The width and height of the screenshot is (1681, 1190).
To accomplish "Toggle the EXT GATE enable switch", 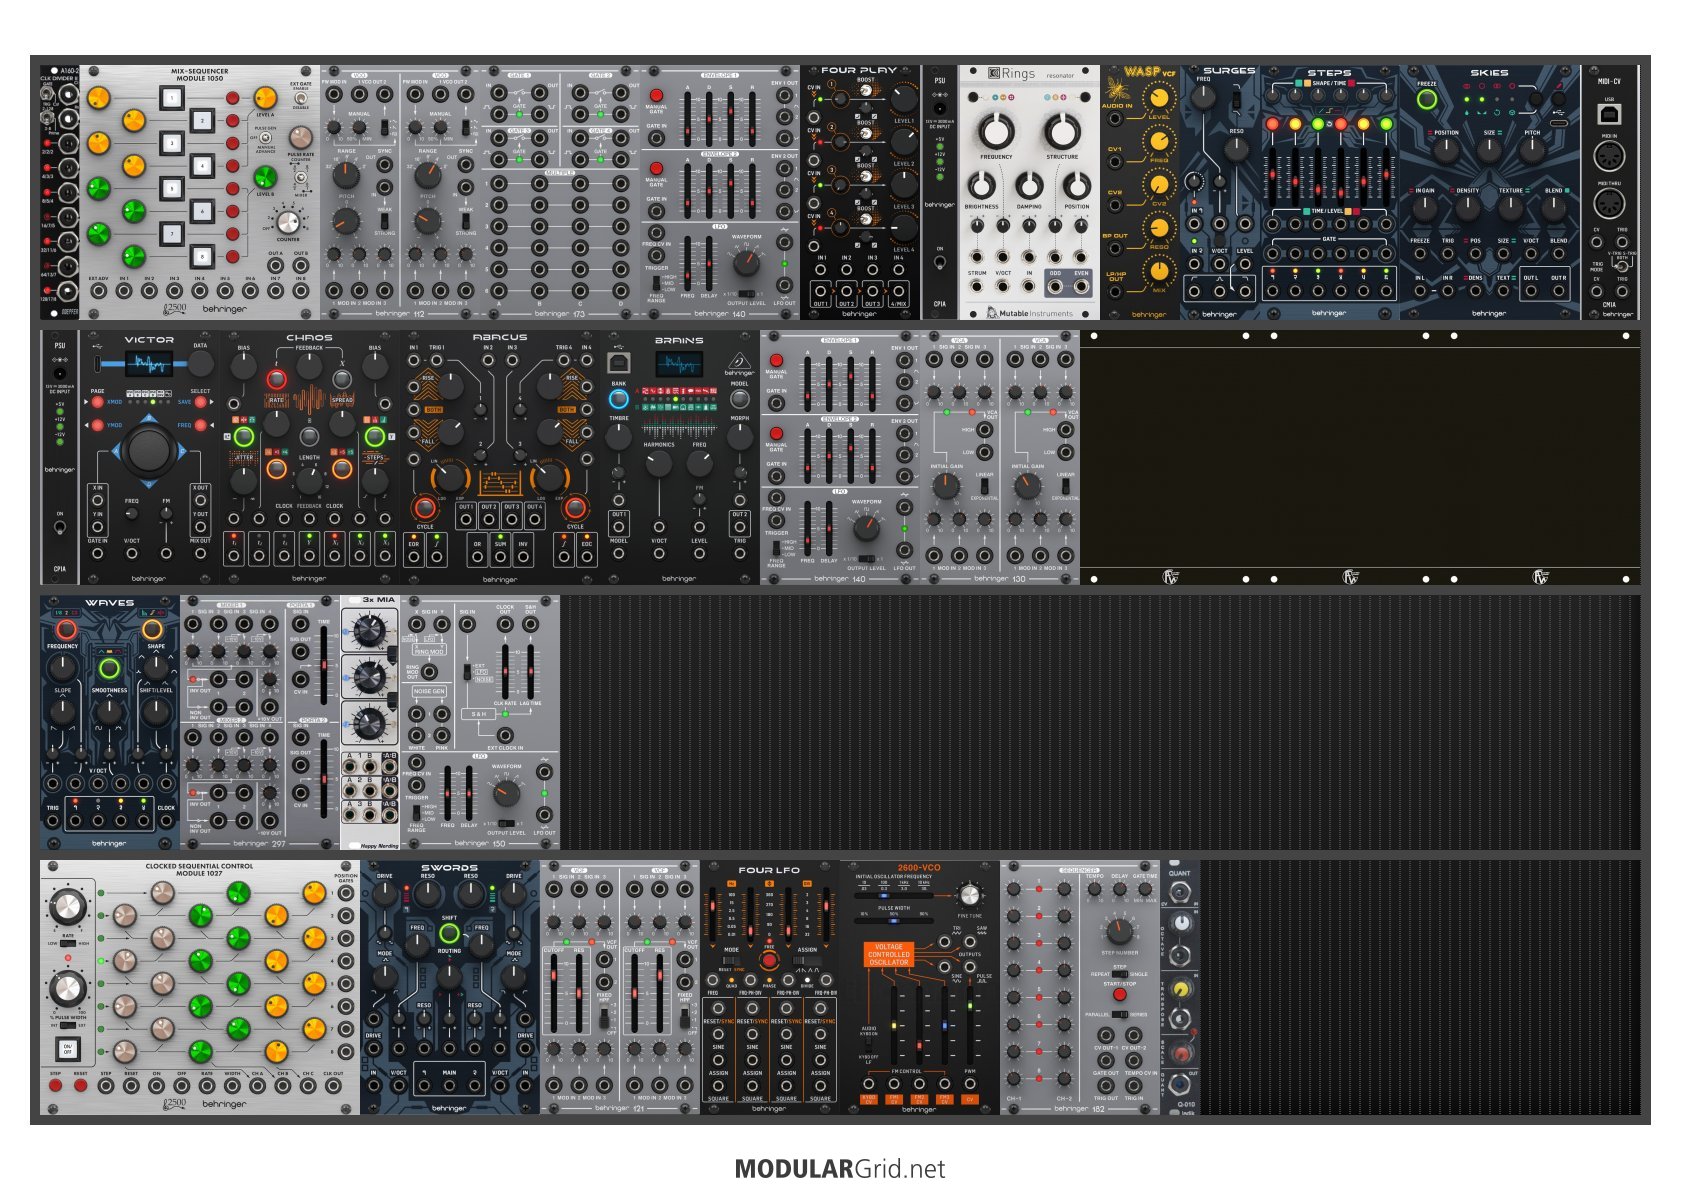I will (x=301, y=99).
